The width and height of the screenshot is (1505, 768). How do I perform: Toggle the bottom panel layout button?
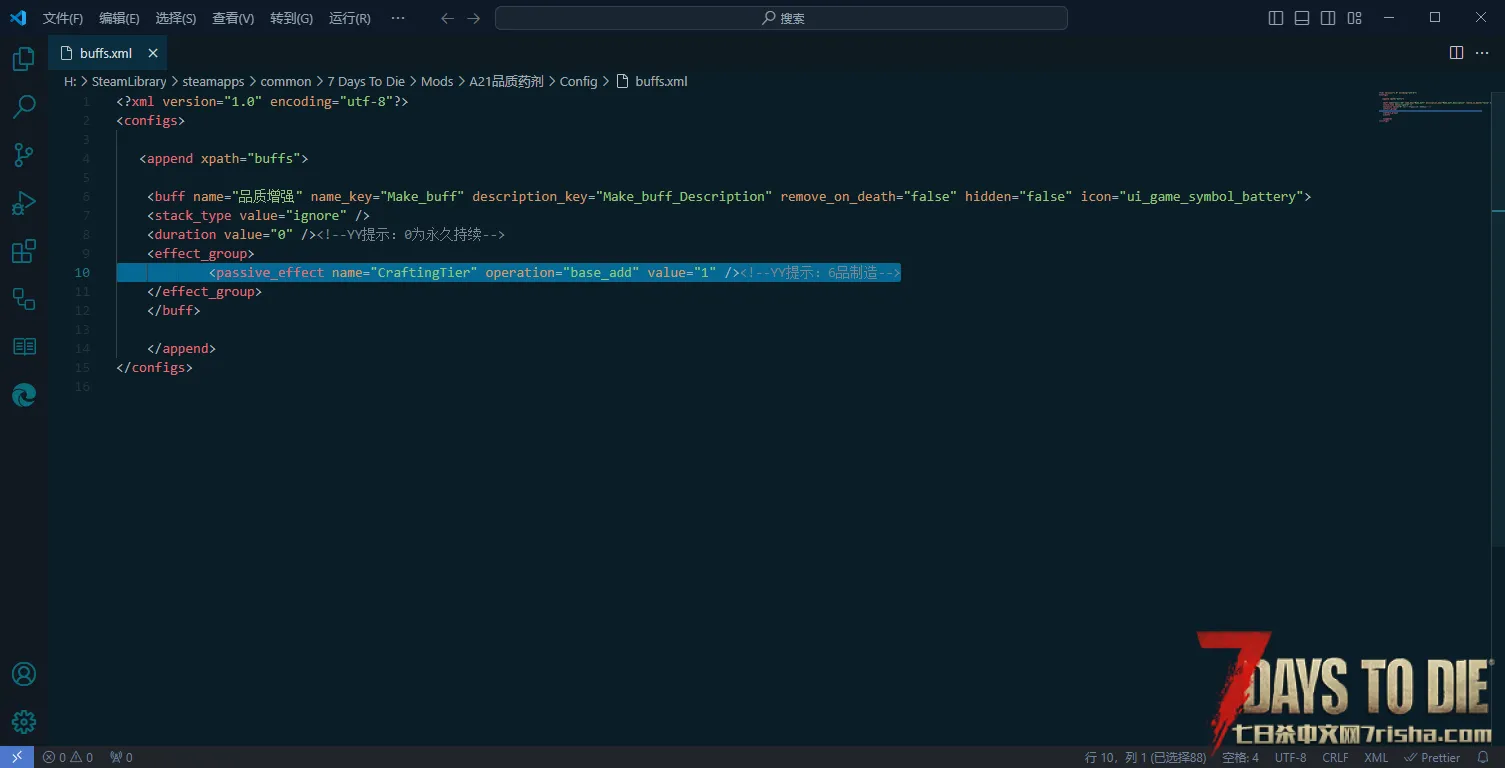tap(1302, 18)
